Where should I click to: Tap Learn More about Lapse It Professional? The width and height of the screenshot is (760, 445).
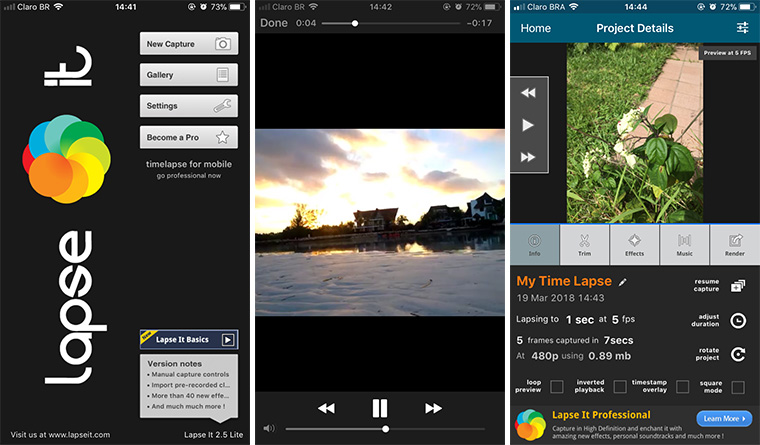click(x=724, y=418)
